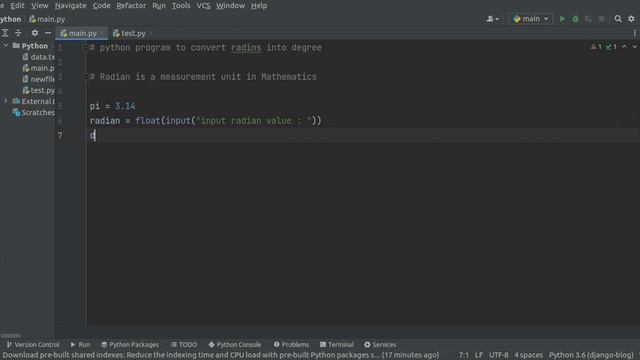Place cursor in the pi = 3.14 line
The width and height of the screenshot is (640, 360).
[112, 106]
